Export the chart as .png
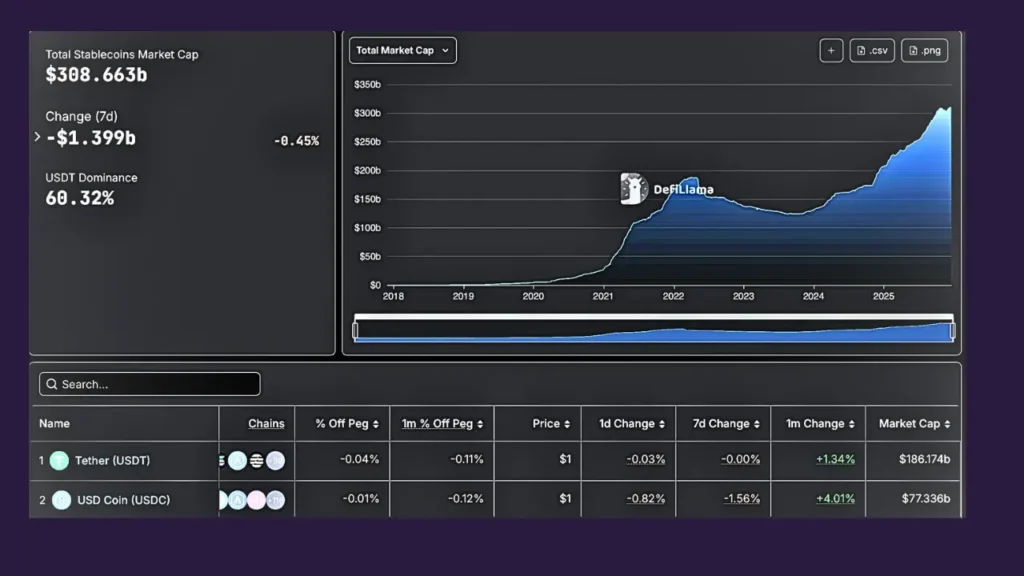1024x576 pixels. (924, 51)
